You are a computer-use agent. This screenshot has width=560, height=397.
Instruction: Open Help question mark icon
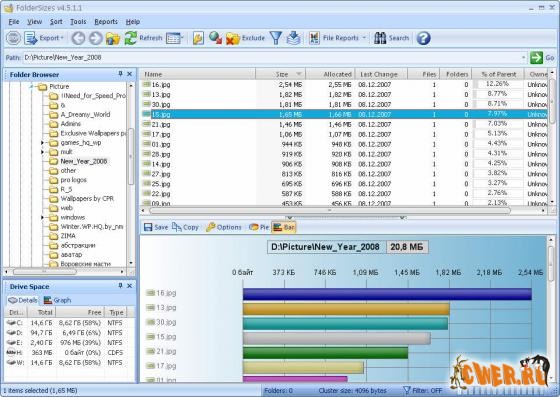pos(423,38)
